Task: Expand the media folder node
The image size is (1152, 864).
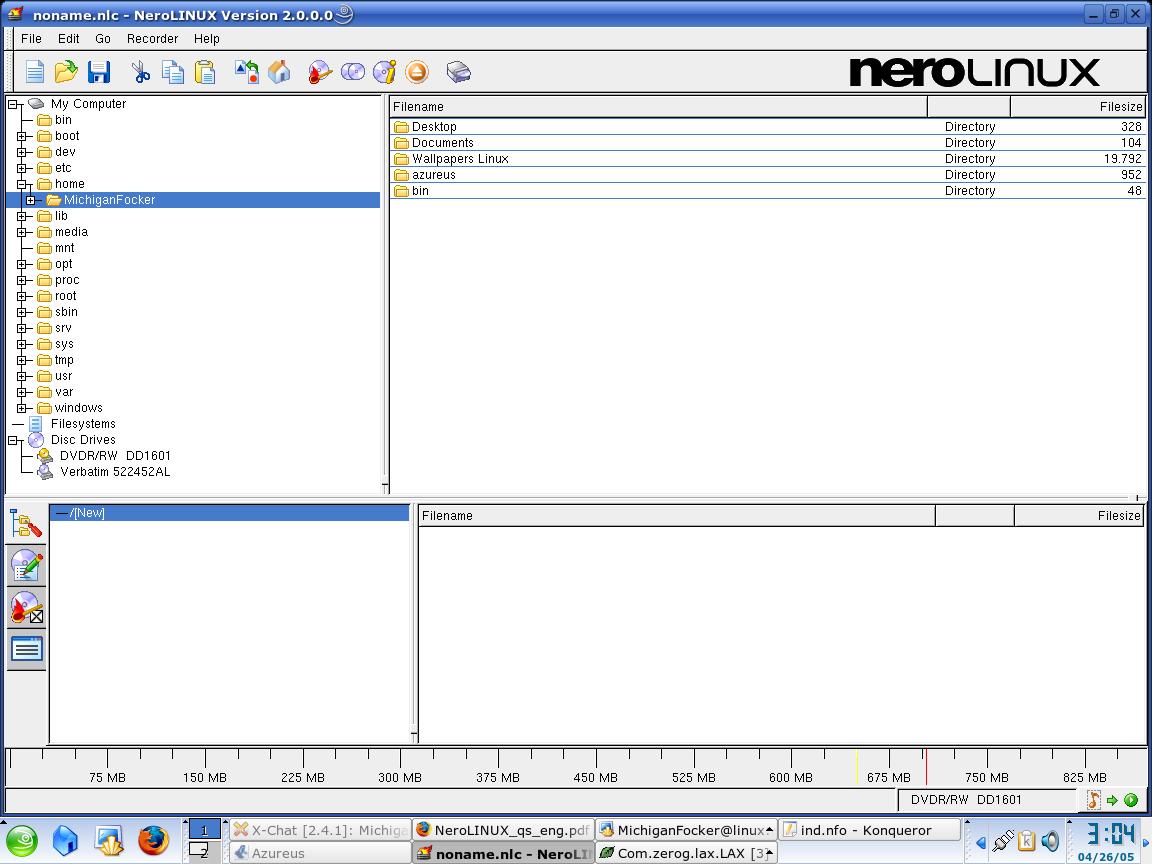Action: (x=21, y=232)
